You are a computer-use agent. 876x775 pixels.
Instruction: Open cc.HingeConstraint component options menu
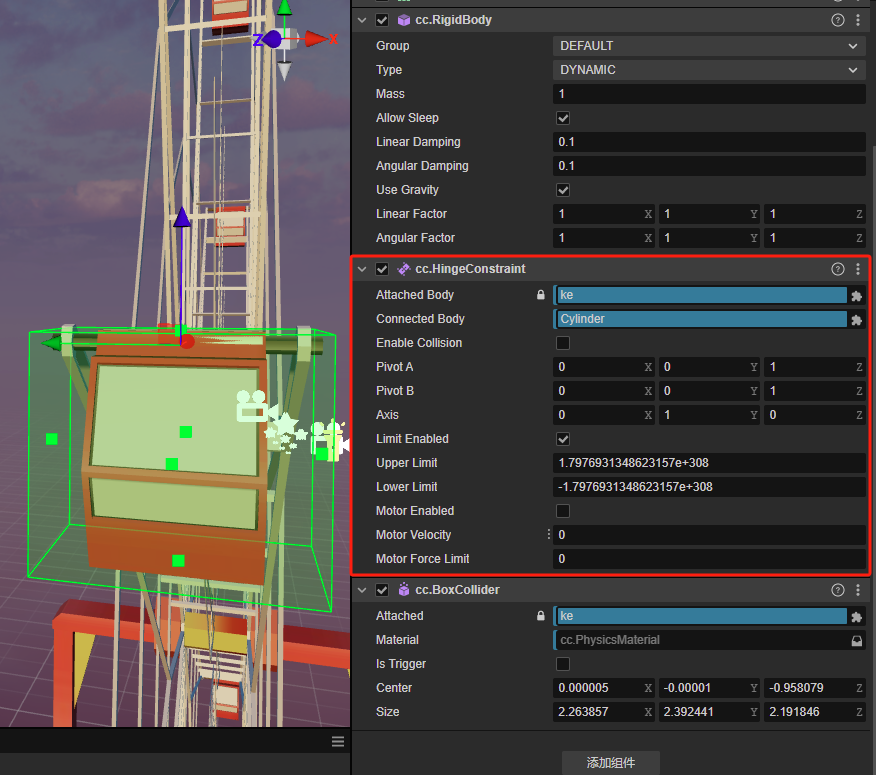pyautogui.click(x=858, y=269)
